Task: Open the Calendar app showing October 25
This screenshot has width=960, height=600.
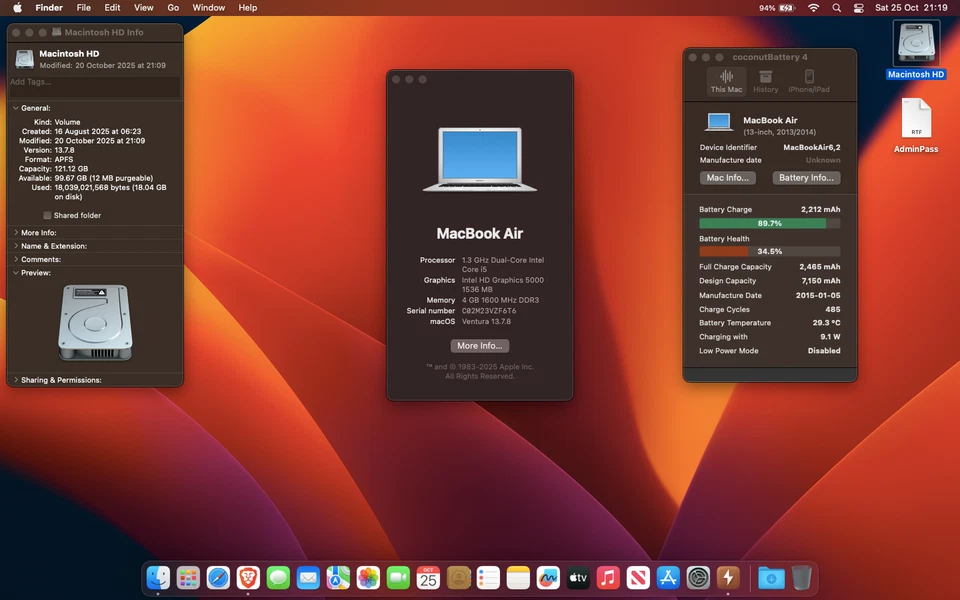Action: coord(428,577)
